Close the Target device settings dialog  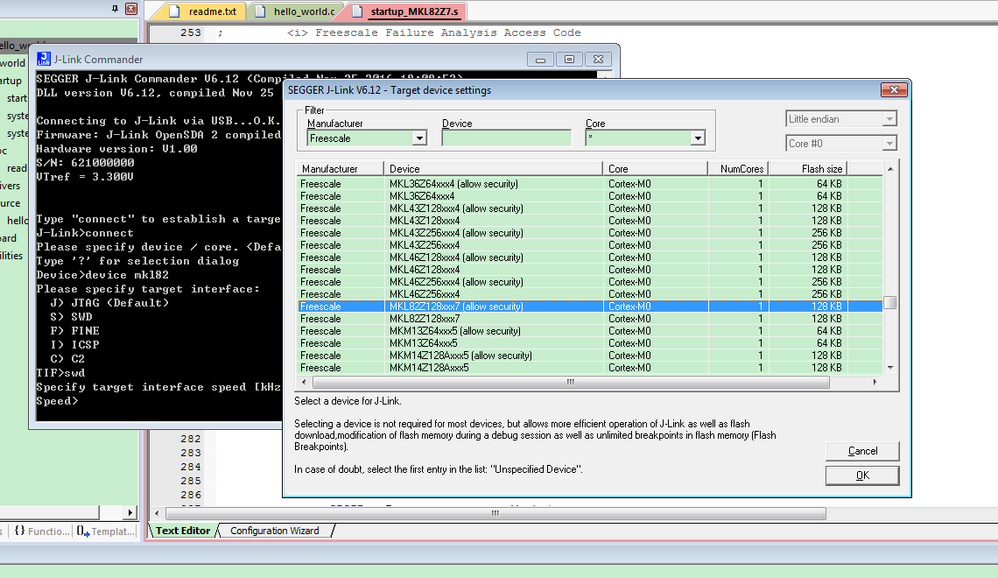(x=894, y=90)
